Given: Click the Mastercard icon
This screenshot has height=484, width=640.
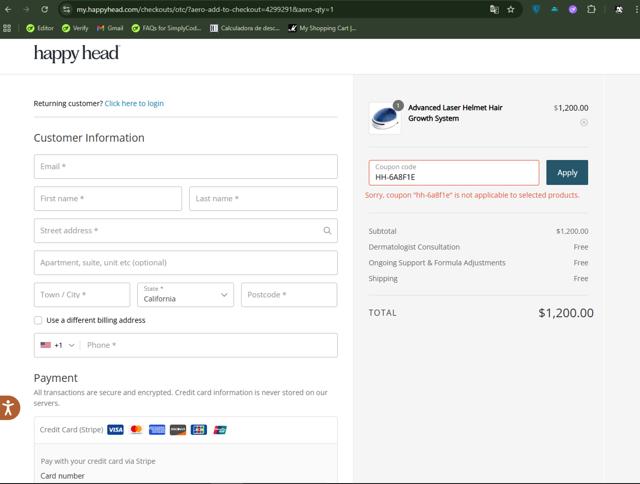Looking at the screenshot, I should pos(136,430).
